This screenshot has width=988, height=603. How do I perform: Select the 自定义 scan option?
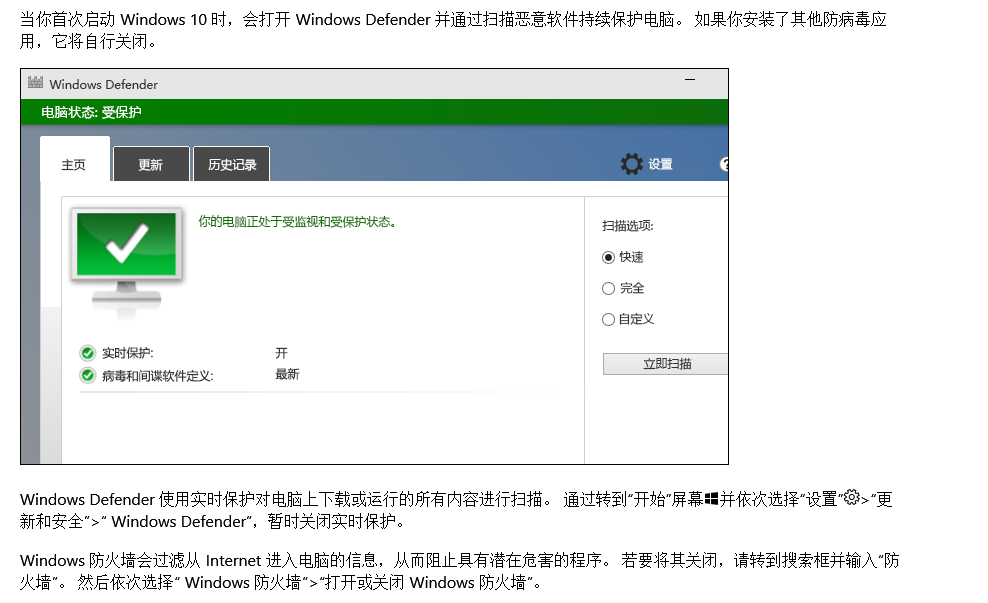[608, 319]
